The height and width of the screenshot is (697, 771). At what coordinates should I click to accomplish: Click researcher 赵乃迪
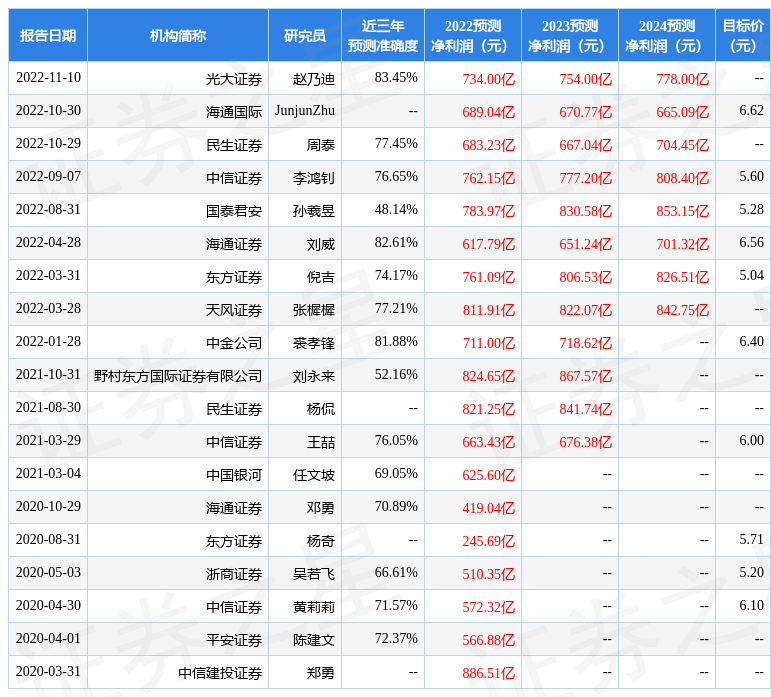point(314,79)
